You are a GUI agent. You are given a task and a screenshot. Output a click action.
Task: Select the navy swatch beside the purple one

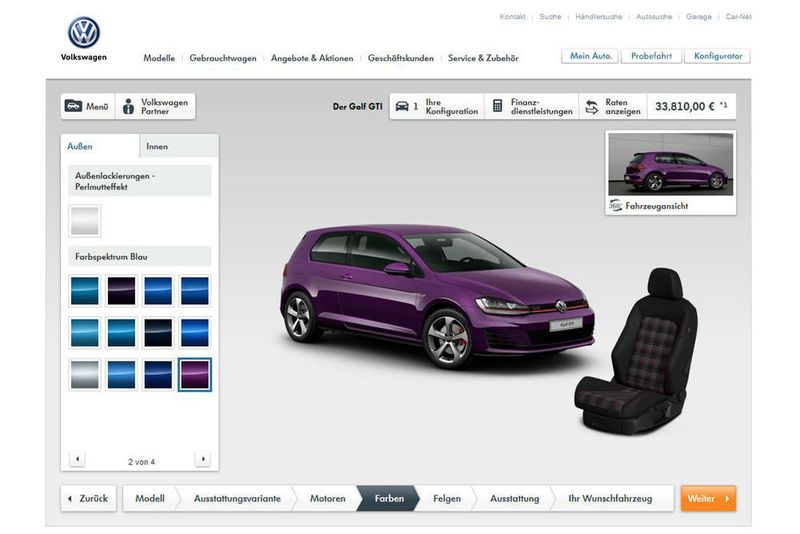[158, 374]
